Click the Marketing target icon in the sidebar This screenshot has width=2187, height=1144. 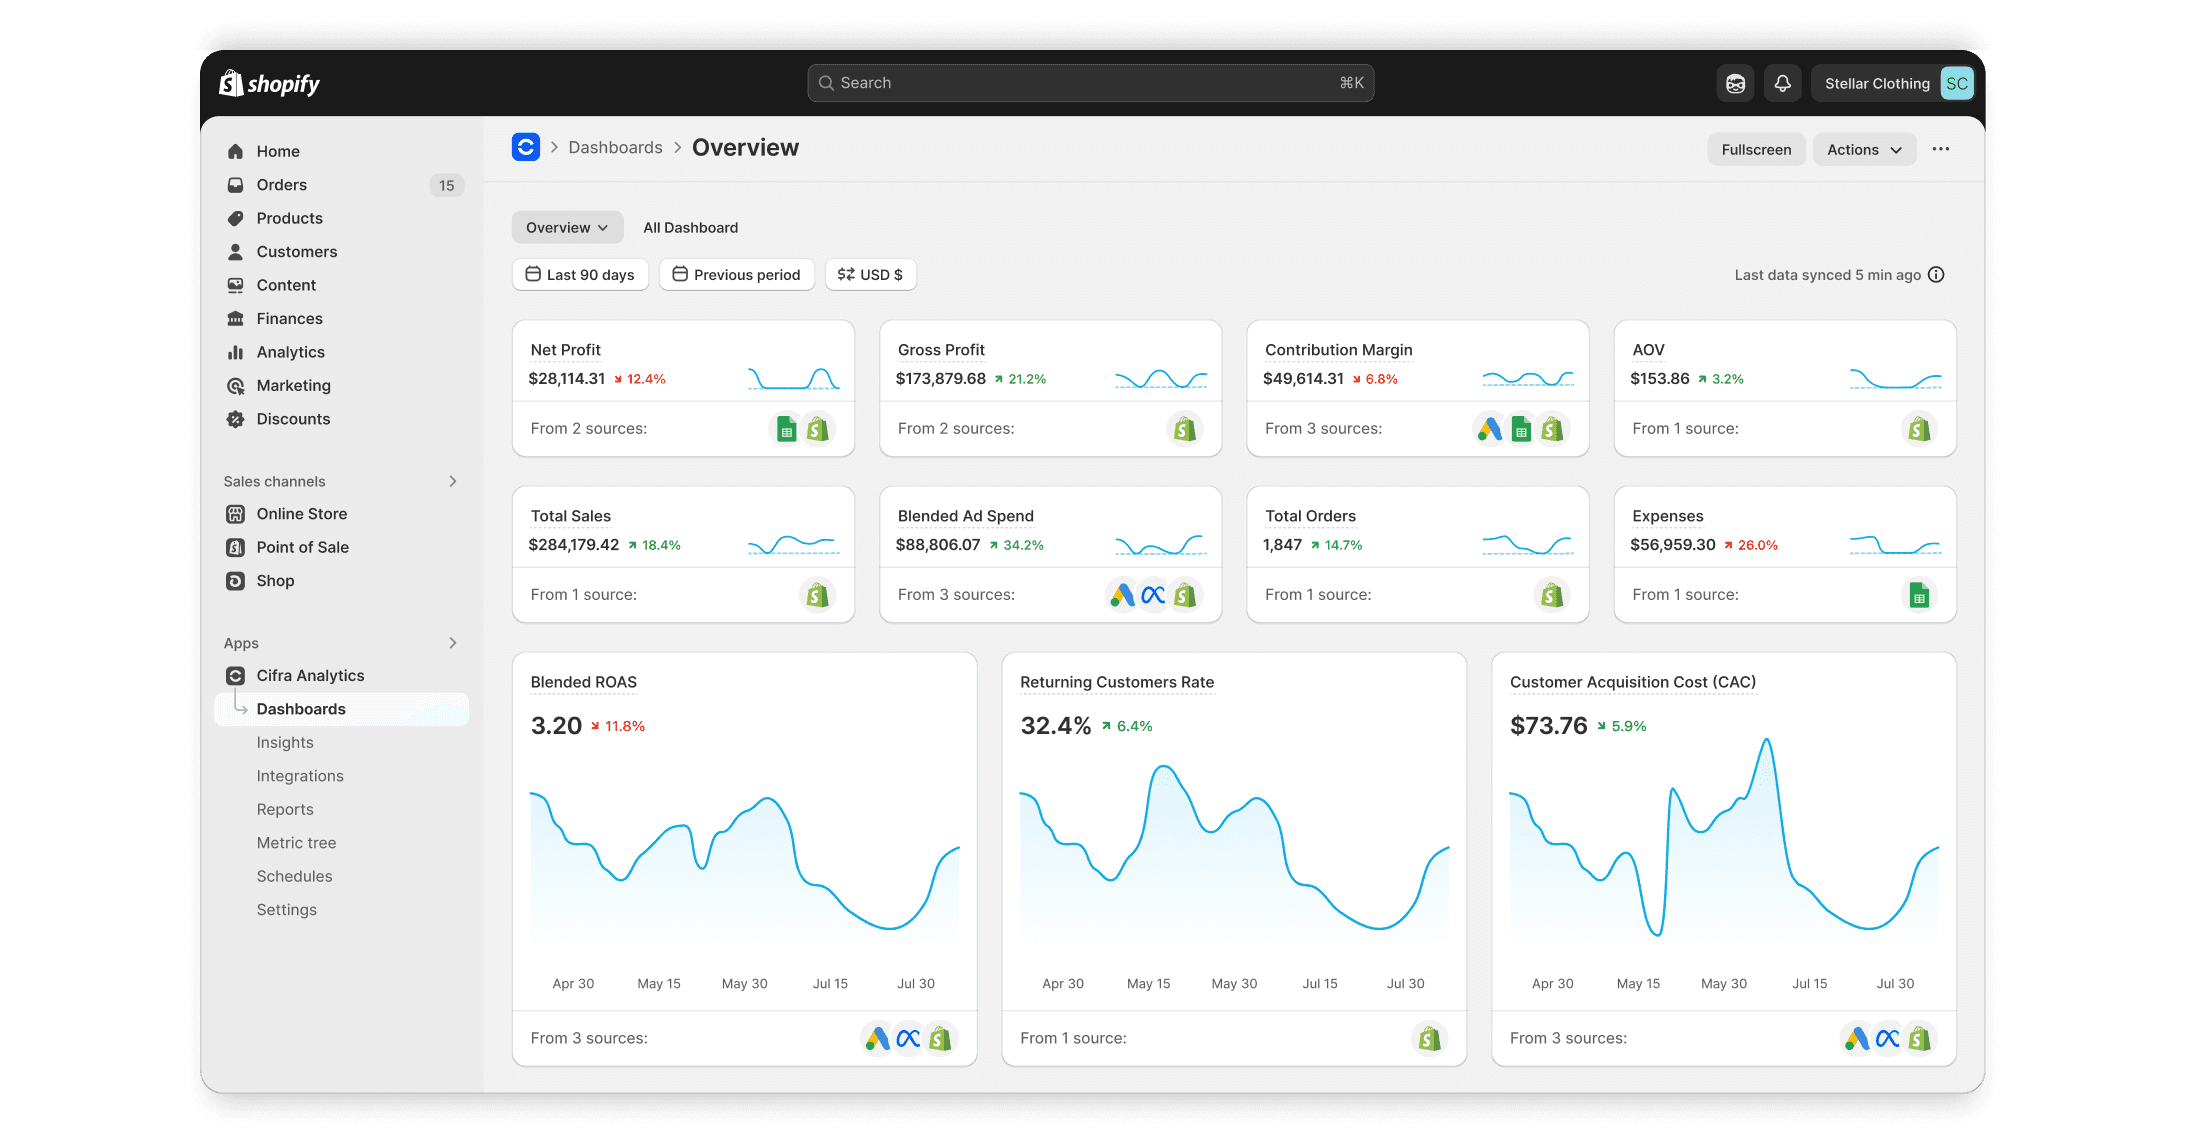(x=236, y=386)
